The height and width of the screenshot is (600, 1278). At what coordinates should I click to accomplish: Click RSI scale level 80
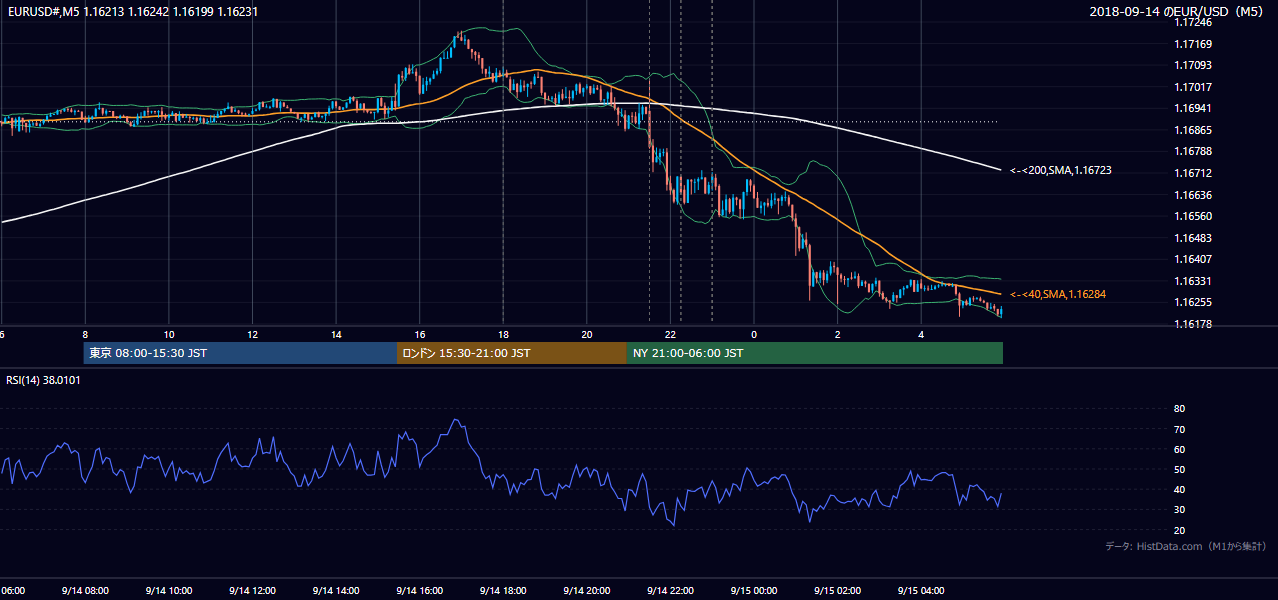click(1179, 409)
